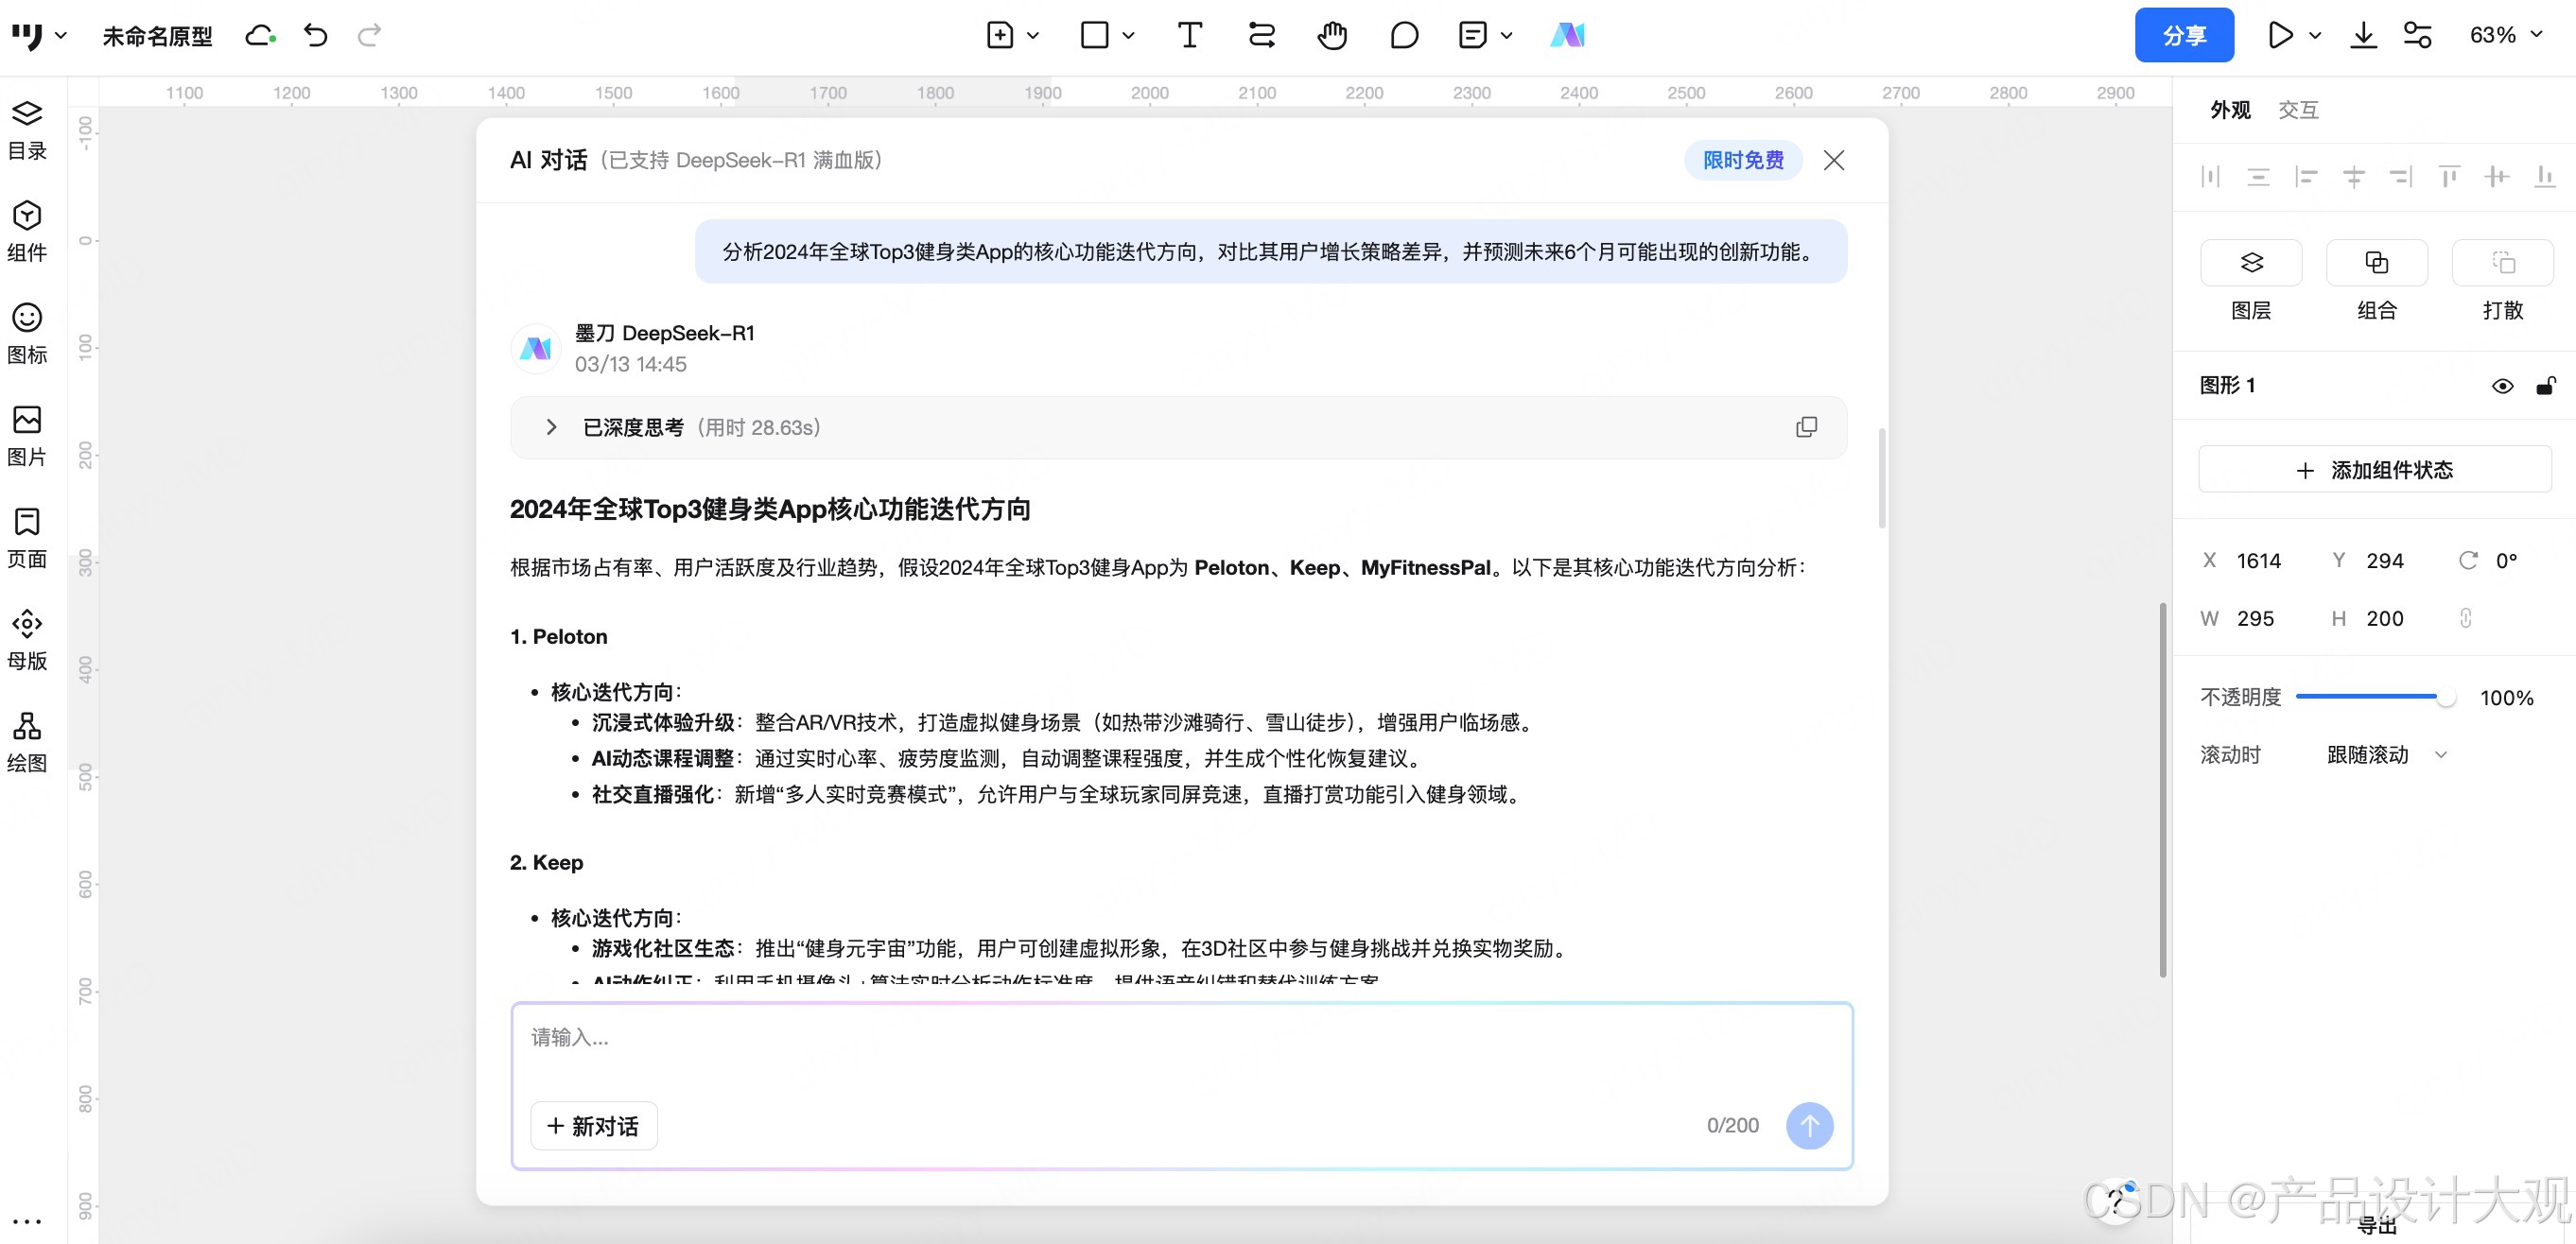
Task: Select the Hand pan tool
Action: click(1331, 36)
